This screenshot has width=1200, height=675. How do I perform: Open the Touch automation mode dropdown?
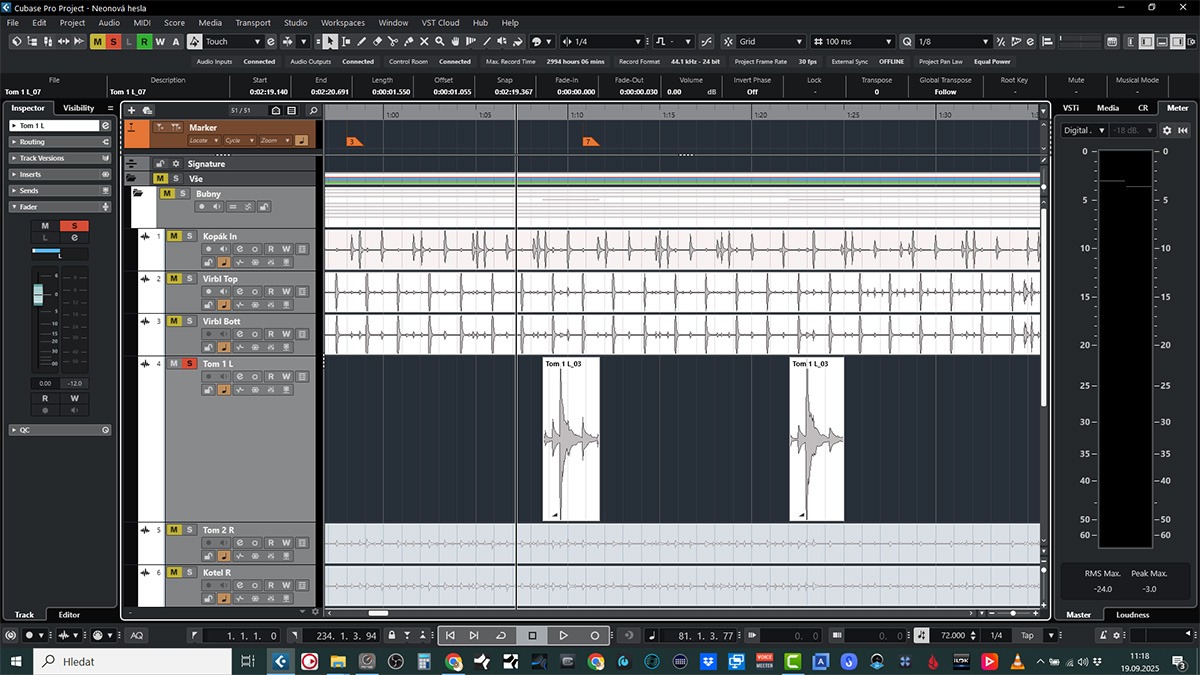[x=233, y=41]
